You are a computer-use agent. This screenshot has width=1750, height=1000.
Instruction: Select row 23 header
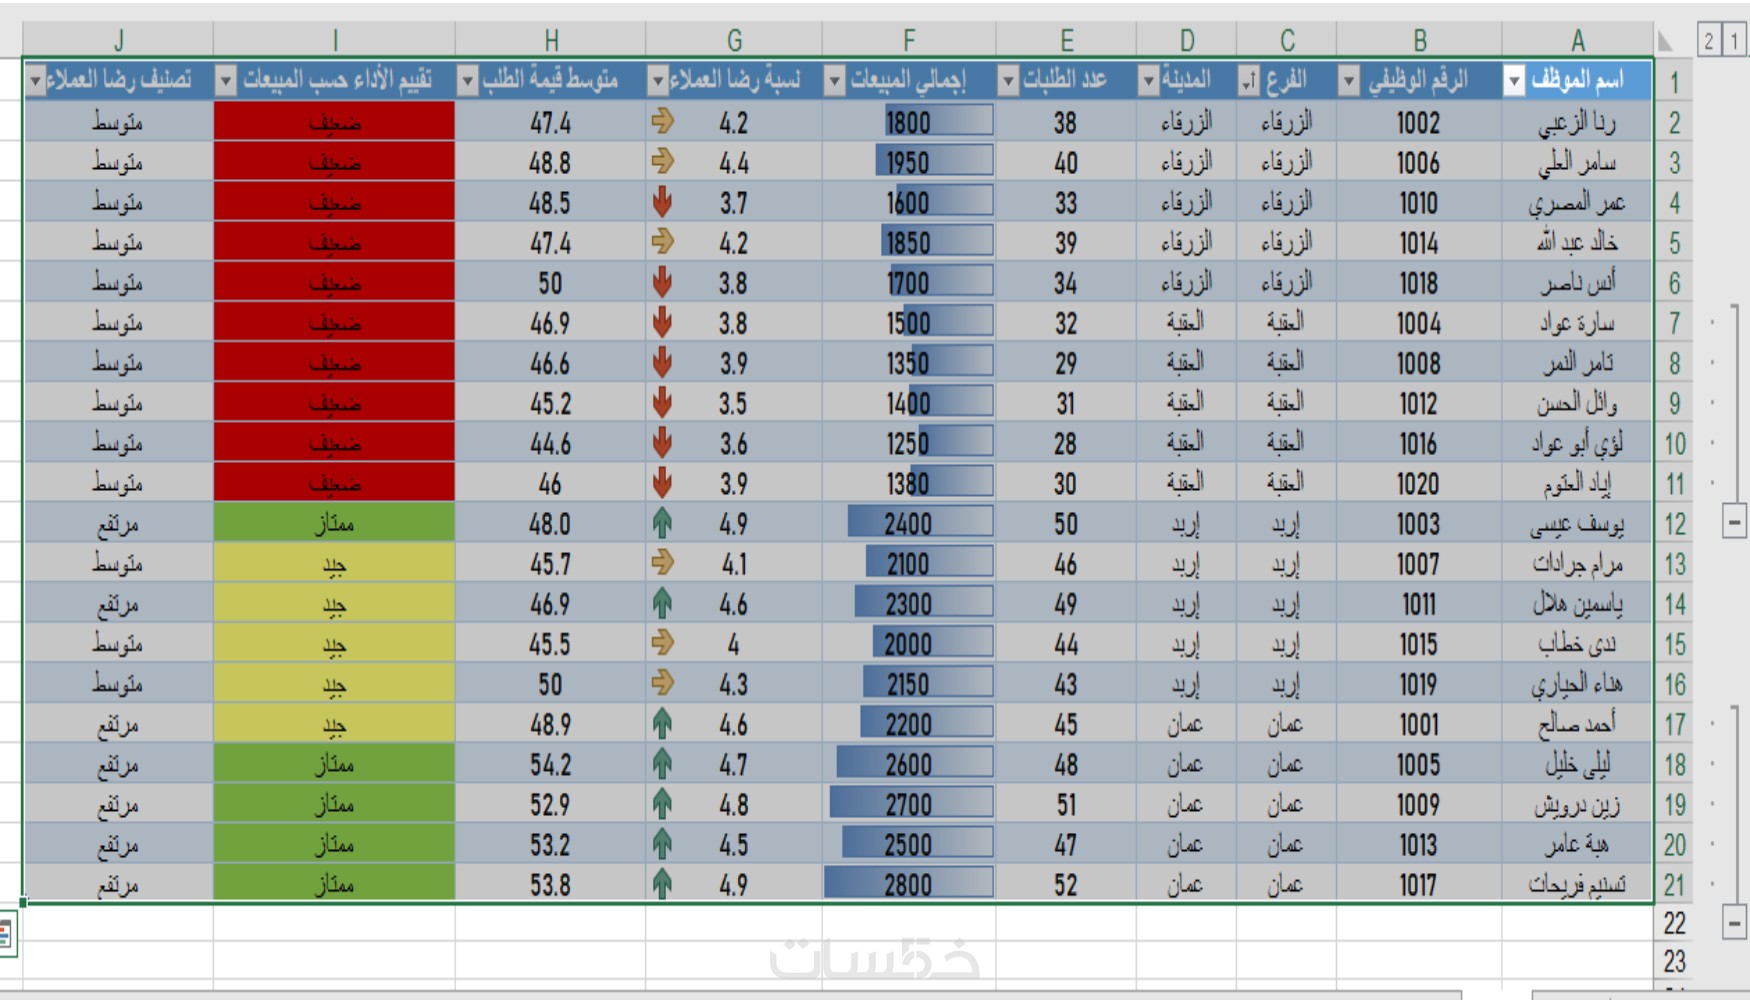(1674, 961)
